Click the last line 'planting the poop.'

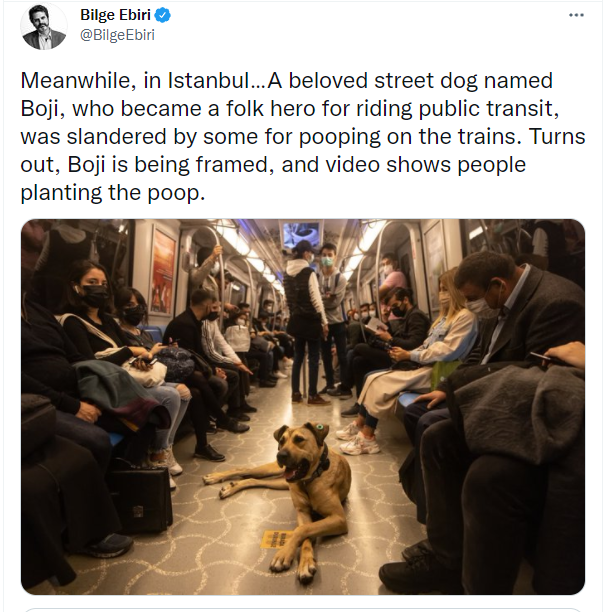tap(112, 193)
